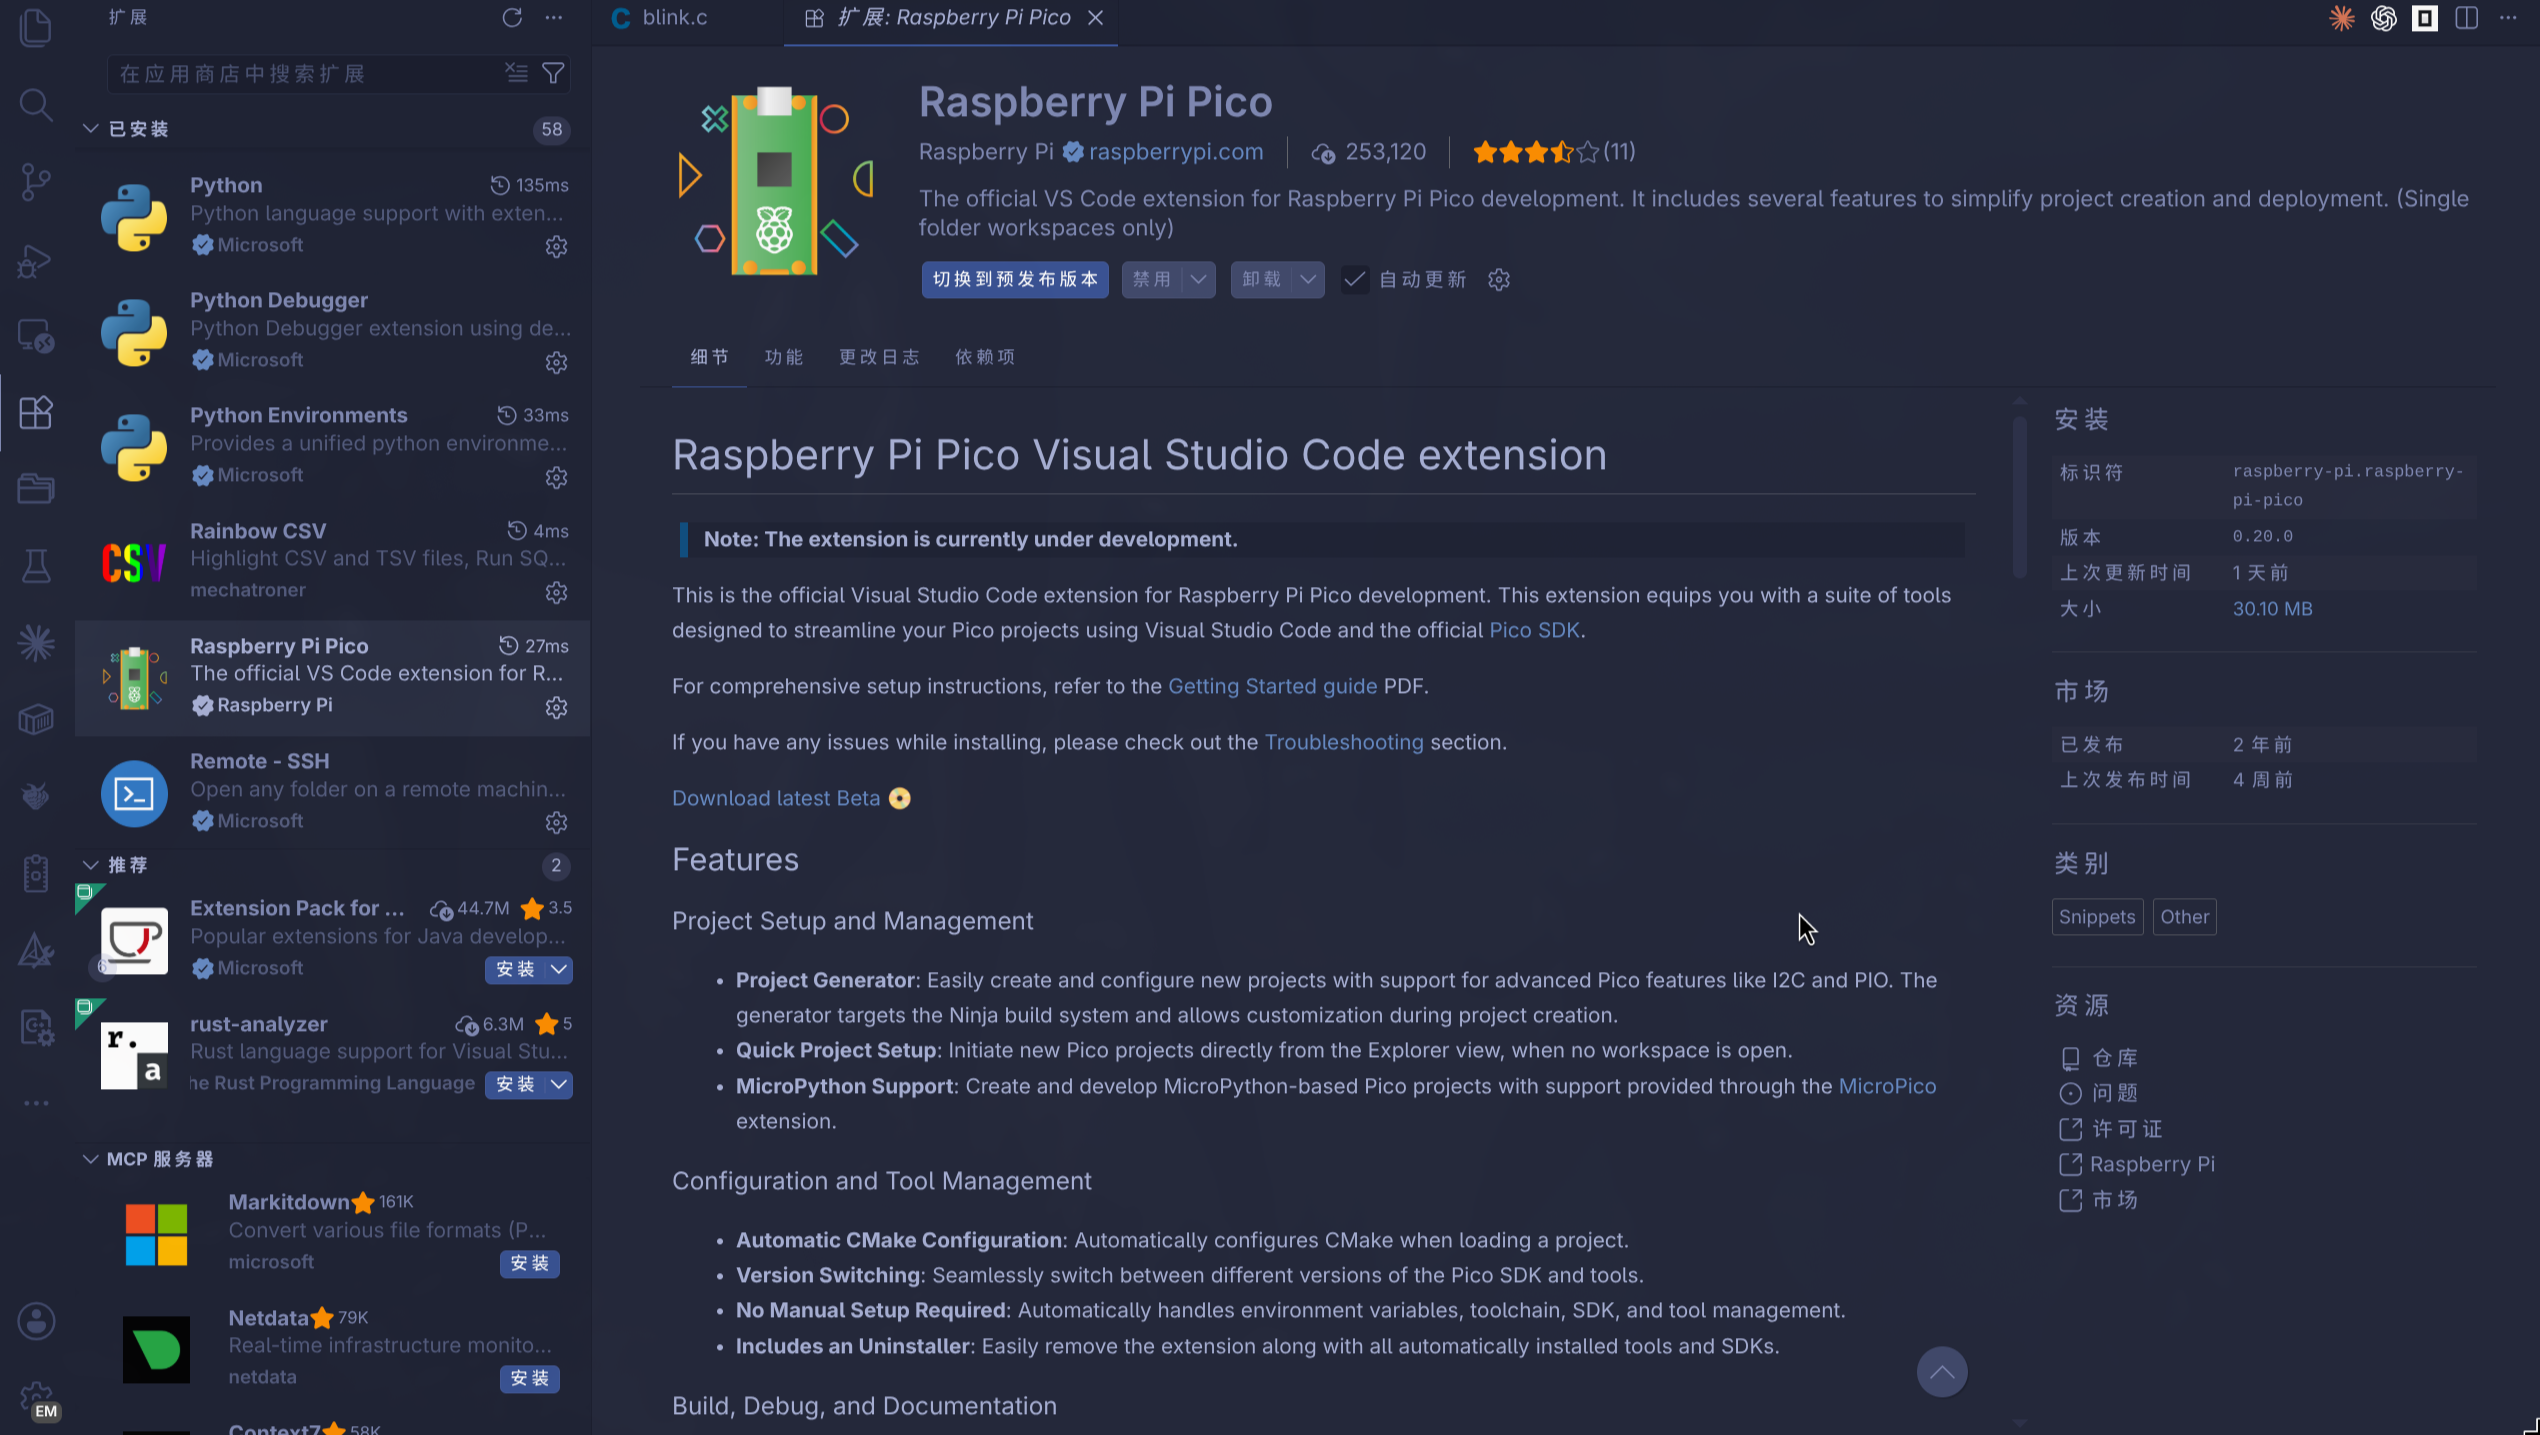Image resolution: width=2540 pixels, height=1435 pixels.
Task: Refresh the extensions list
Action: click(x=512, y=17)
